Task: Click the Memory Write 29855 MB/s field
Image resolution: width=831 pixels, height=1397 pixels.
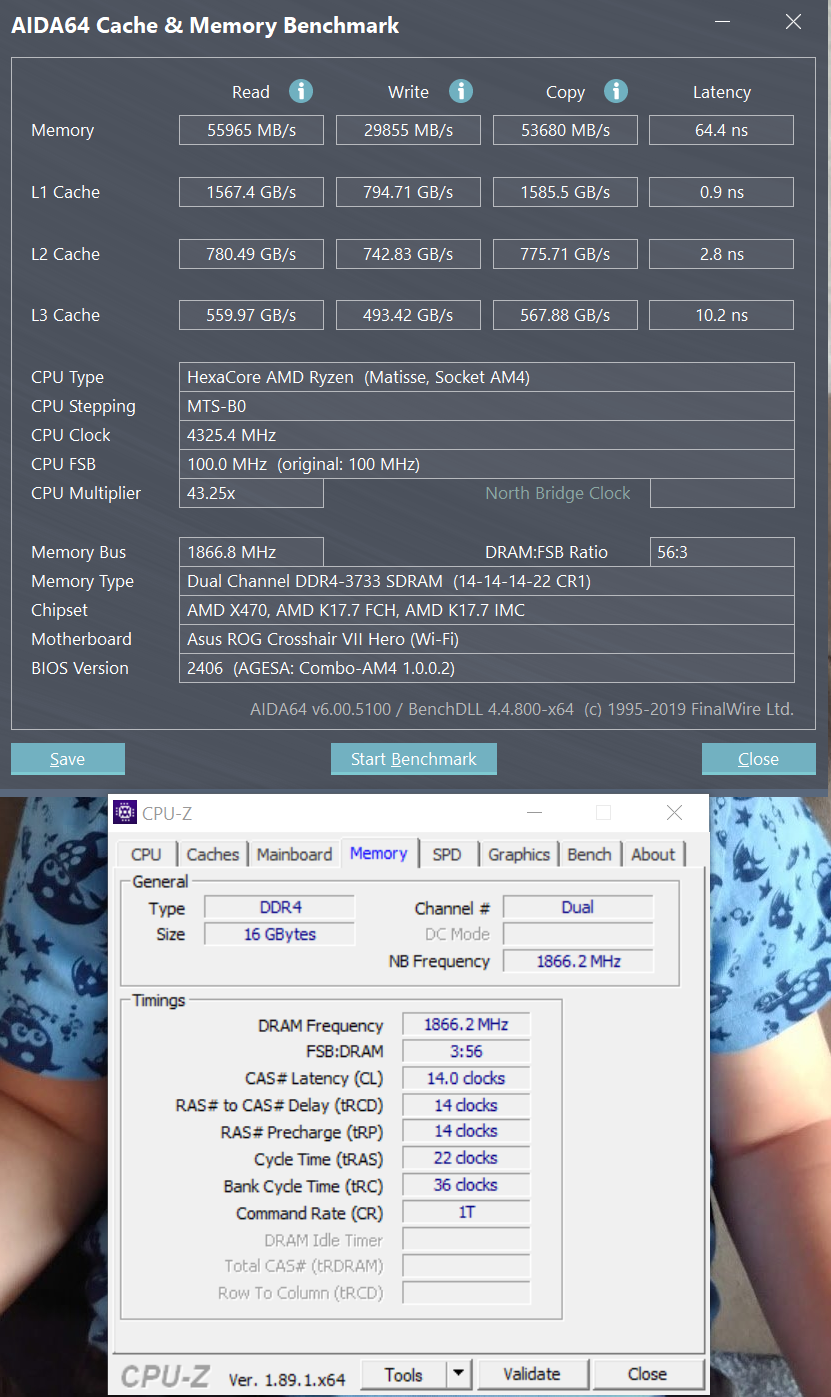Action: [408, 130]
